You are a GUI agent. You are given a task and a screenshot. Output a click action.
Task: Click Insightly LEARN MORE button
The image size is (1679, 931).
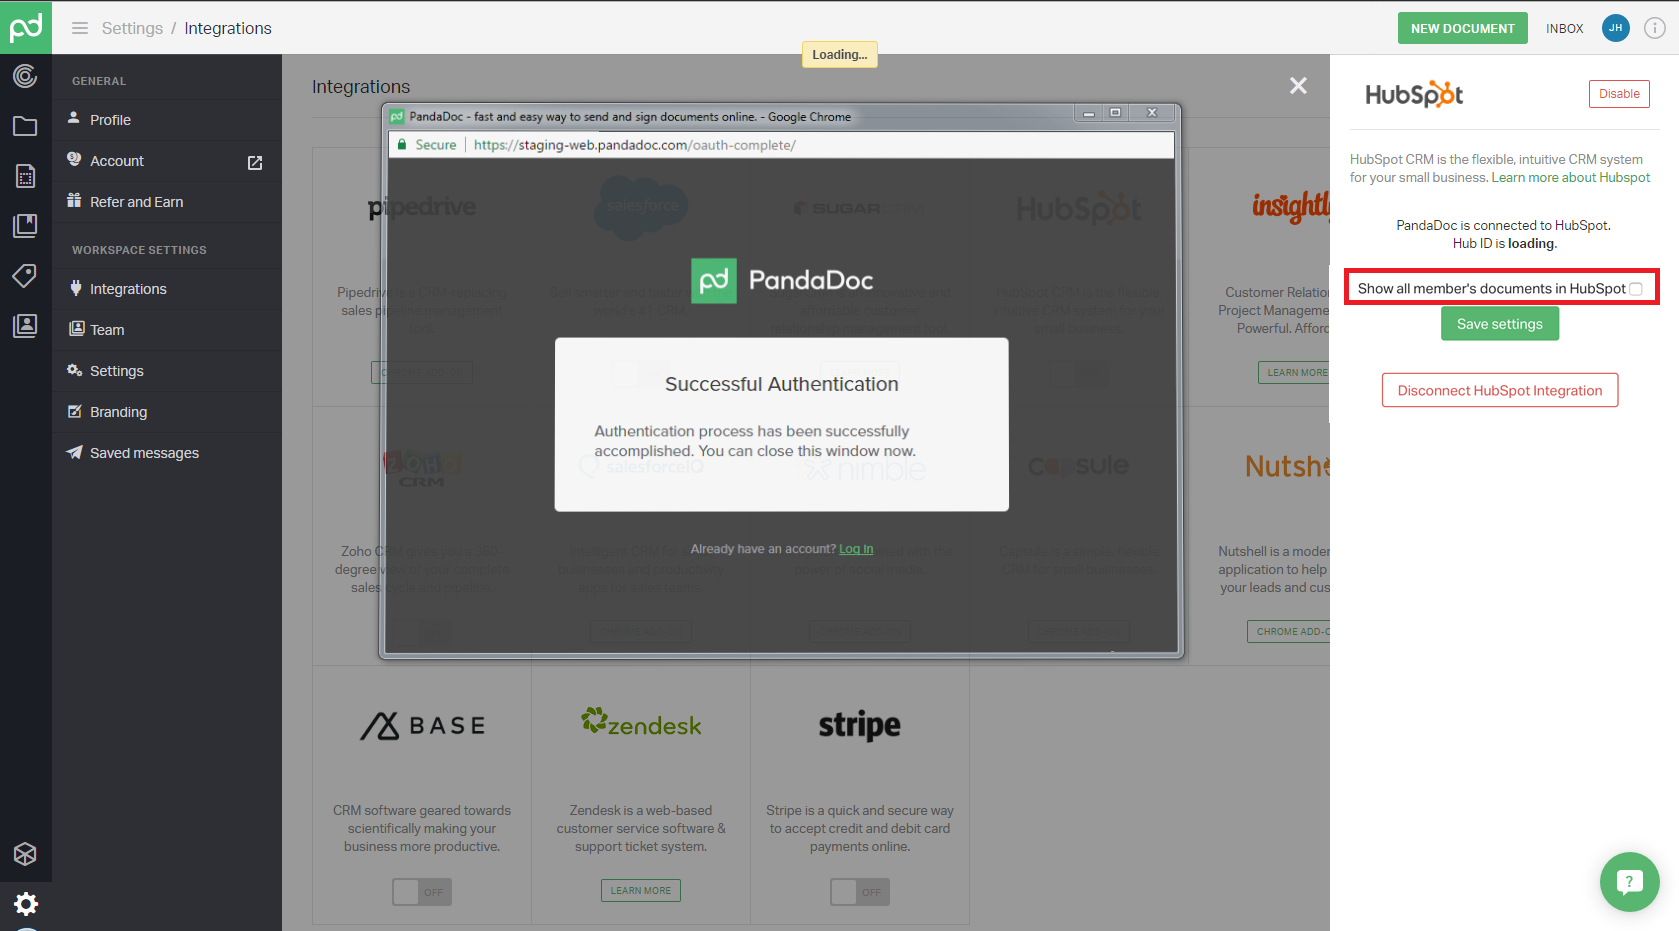[1296, 373]
